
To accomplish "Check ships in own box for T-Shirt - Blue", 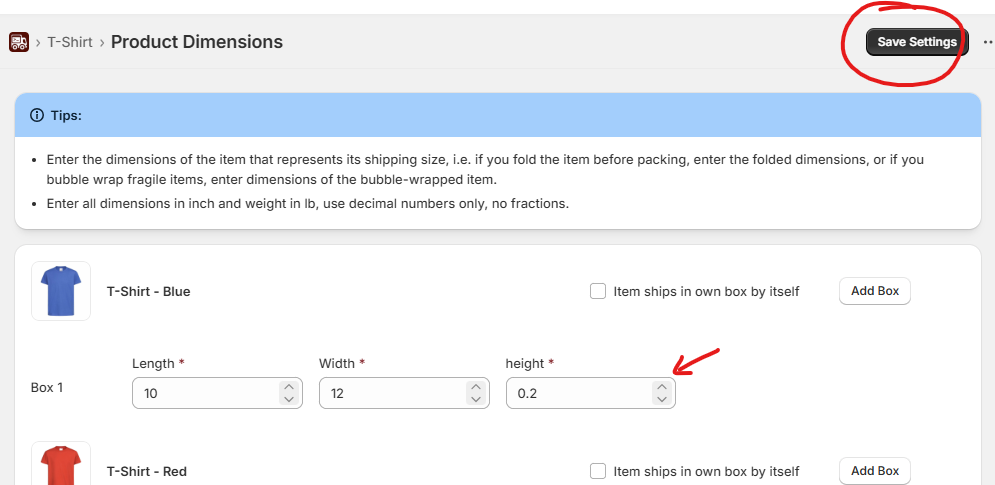I will point(598,291).
